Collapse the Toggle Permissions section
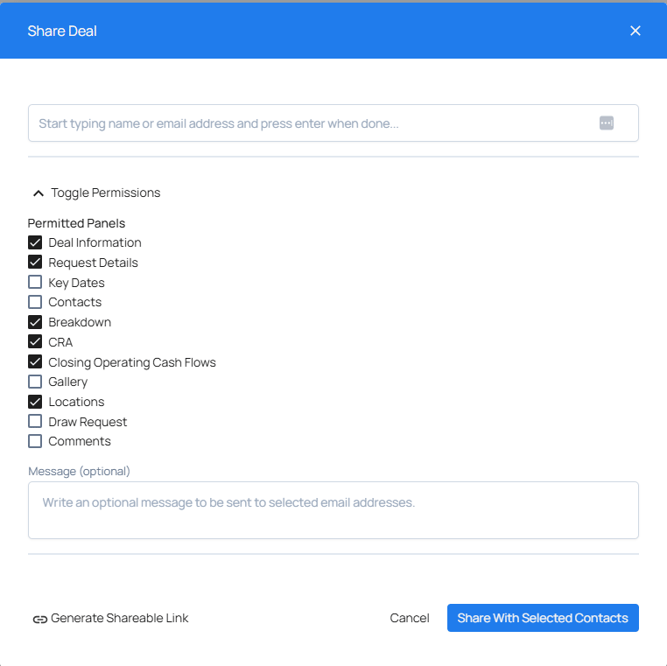This screenshot has width=667, height=666. [39, 193]
